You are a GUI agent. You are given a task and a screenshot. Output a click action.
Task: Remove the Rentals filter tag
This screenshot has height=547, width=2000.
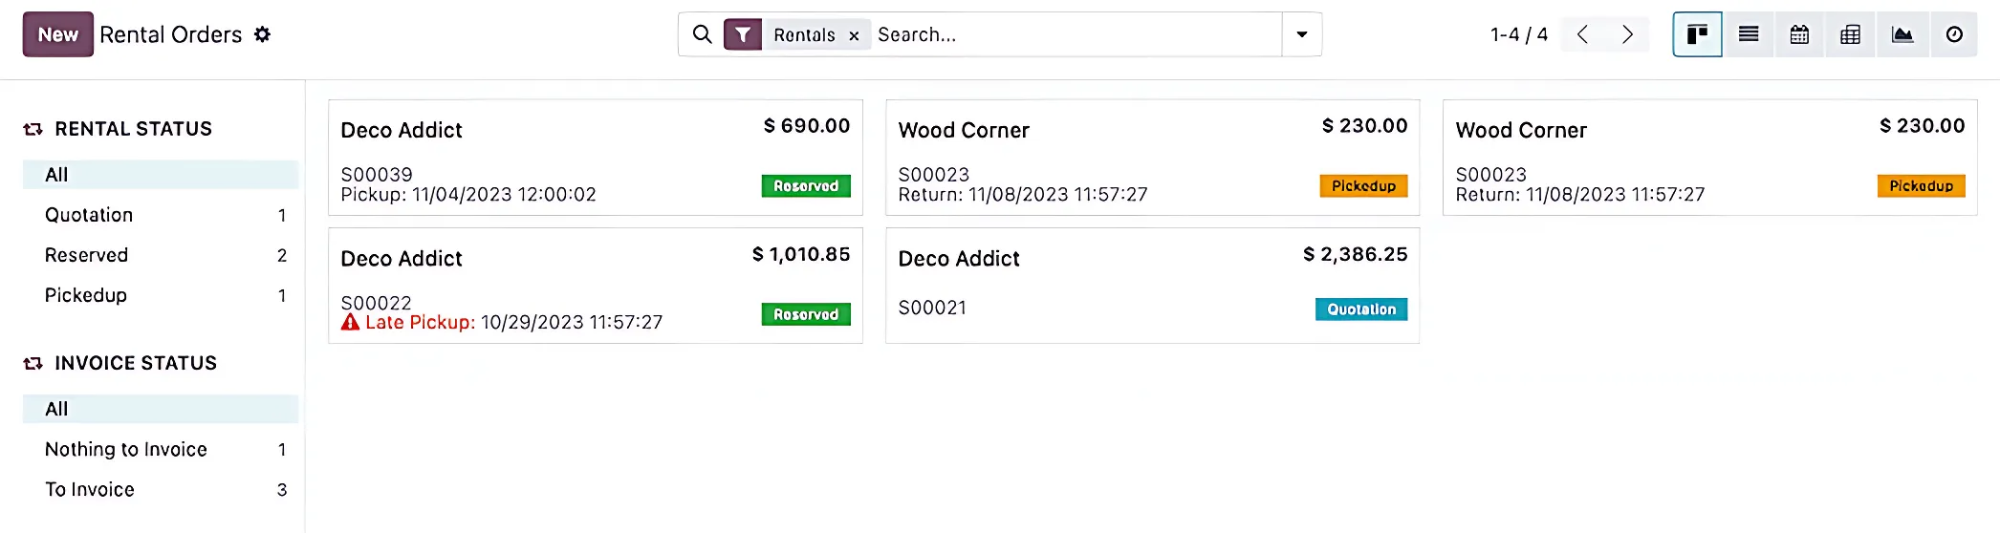pos(854,36)
